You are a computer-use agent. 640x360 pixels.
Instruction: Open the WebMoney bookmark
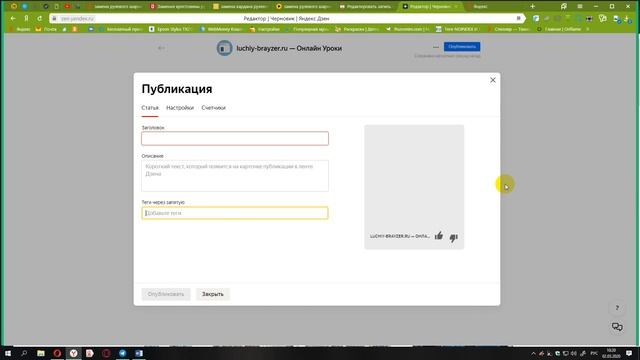221,29
